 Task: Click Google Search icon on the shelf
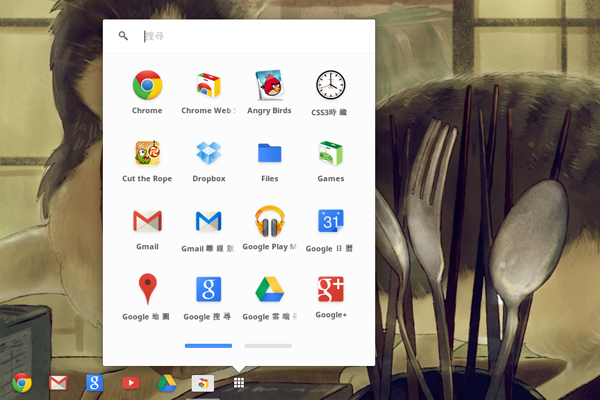(x=94, y=383)
